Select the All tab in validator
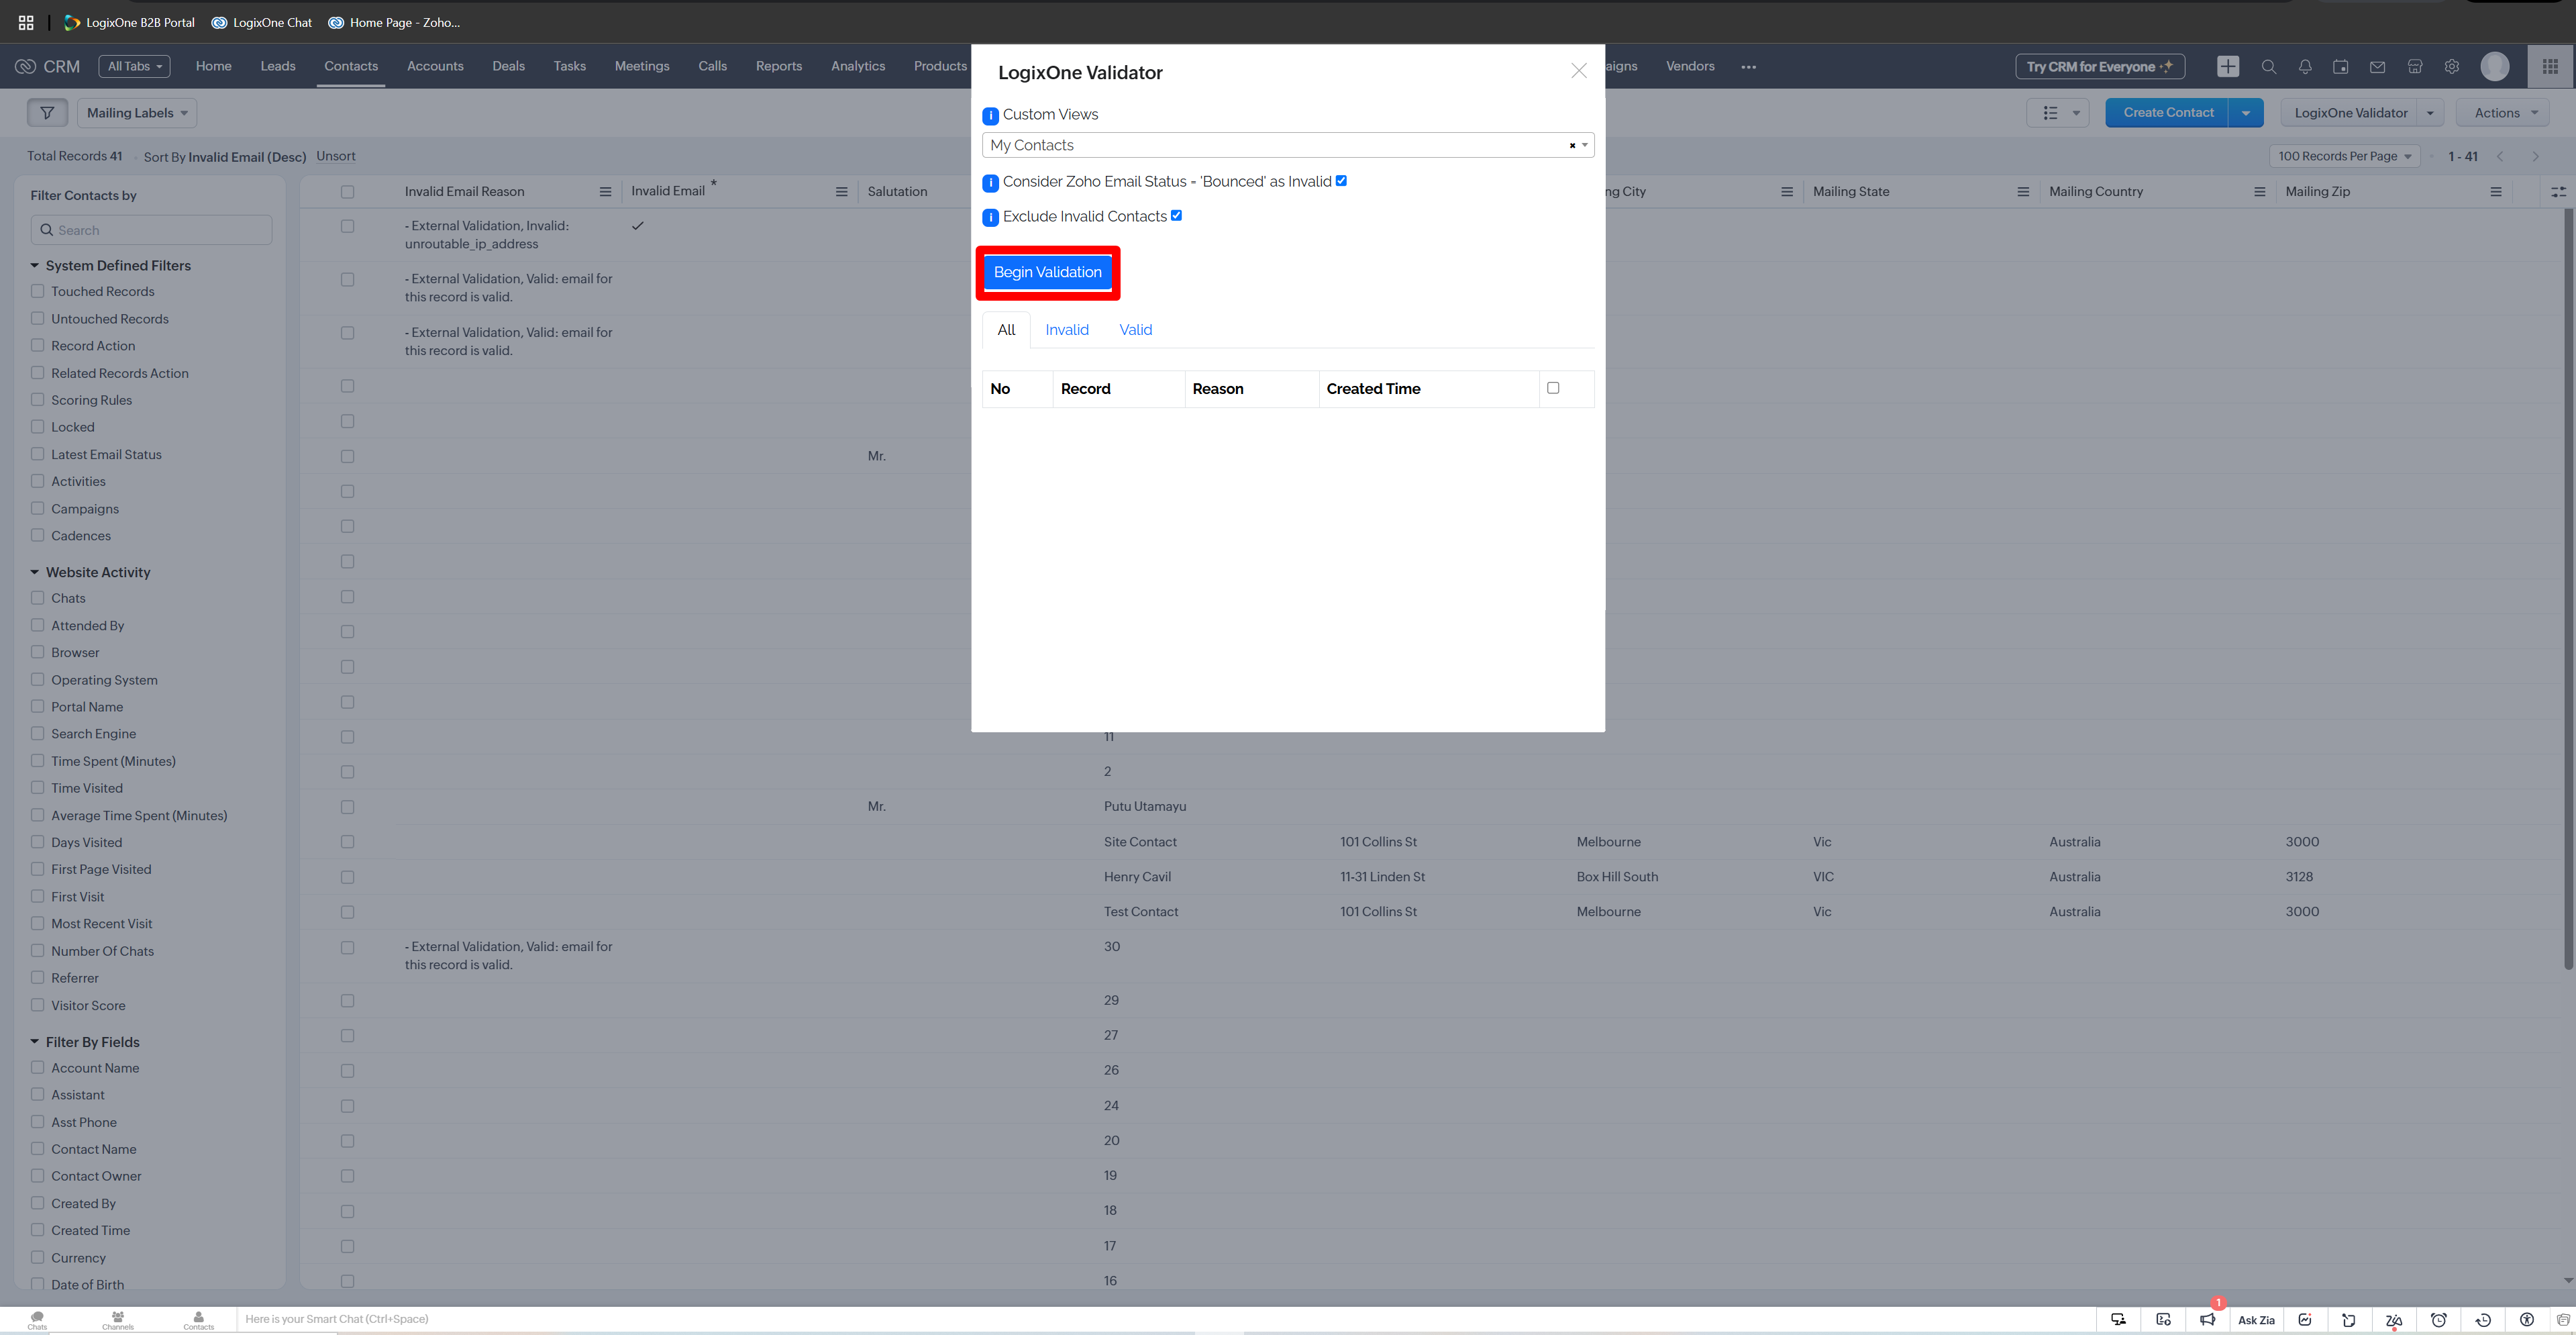Screen dimensions: 2576x1335 [1006, 330]
